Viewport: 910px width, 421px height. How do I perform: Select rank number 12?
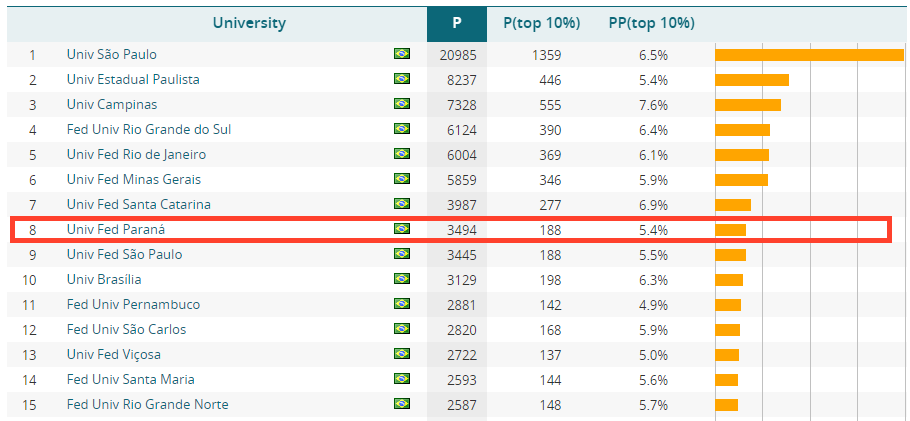coord(30,330)
